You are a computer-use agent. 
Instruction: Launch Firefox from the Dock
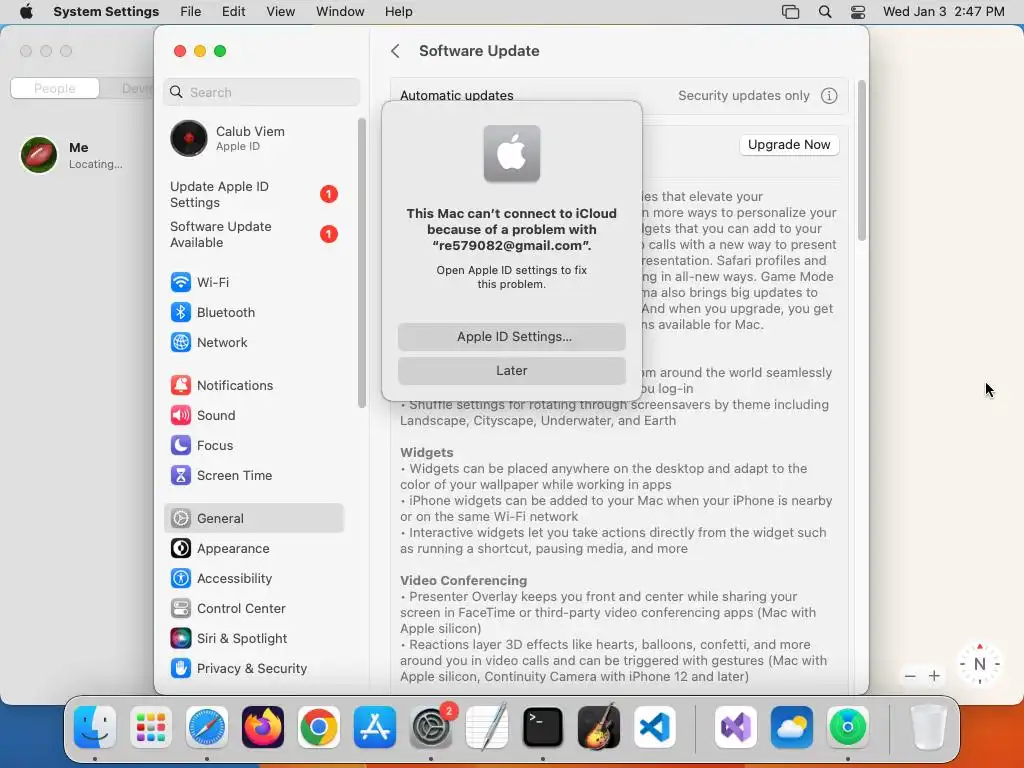[263, 727]
